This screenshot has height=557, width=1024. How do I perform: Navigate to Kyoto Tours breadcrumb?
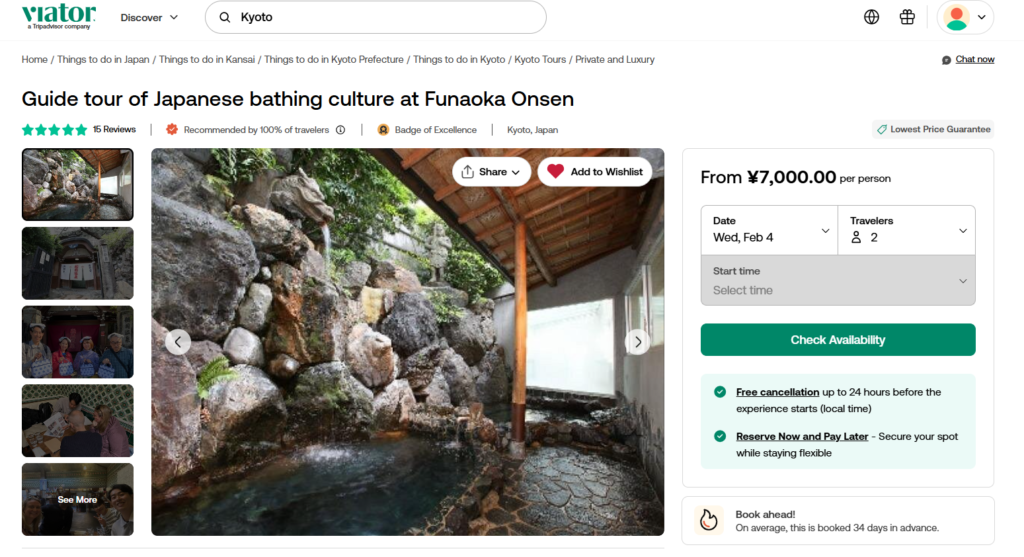pos(540,60)
